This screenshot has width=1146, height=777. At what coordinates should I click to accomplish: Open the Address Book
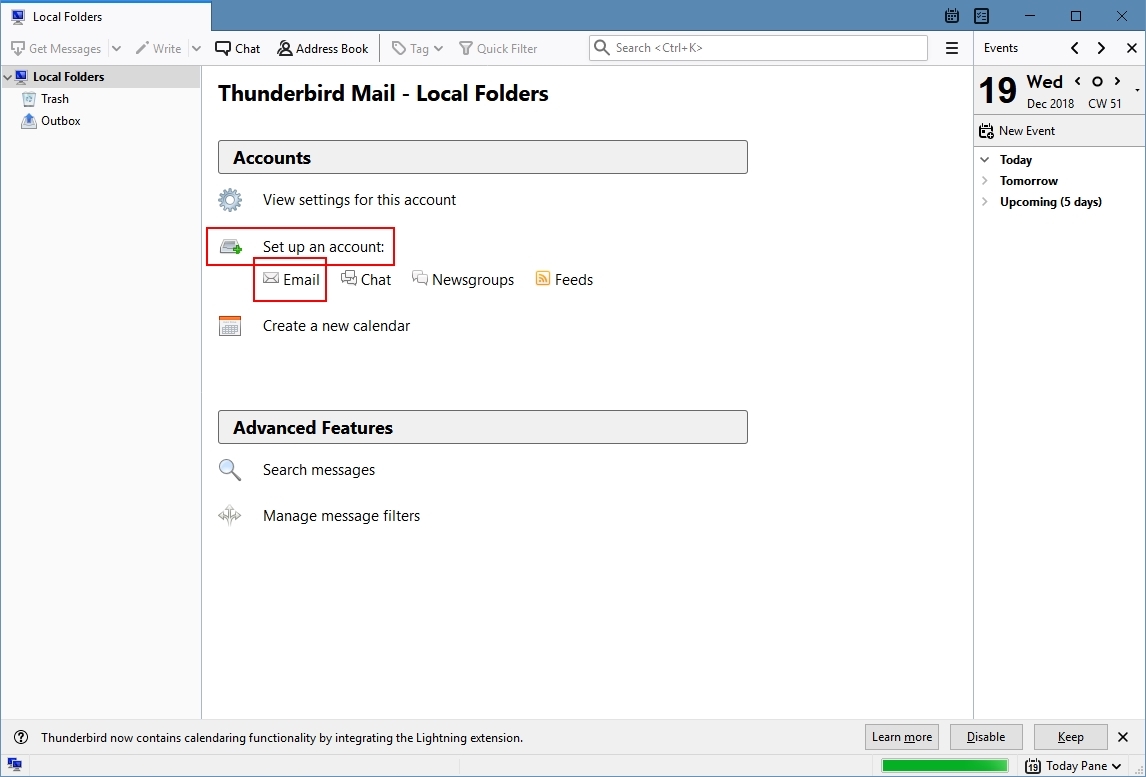pos(322,48)
